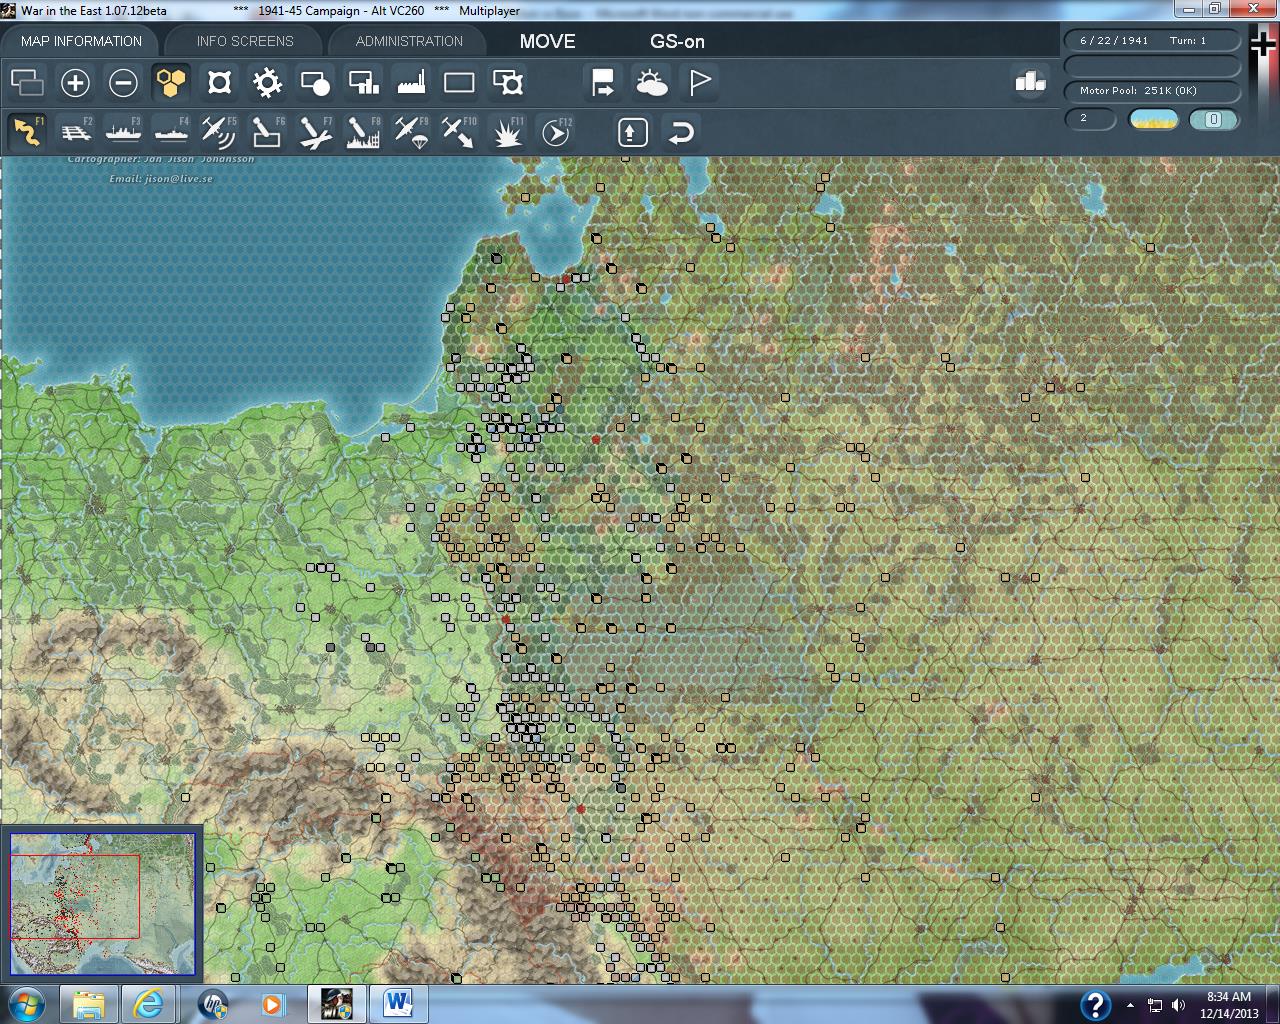Click the German cross flag emblem

pyautogui.click(x=1264, y=46)
